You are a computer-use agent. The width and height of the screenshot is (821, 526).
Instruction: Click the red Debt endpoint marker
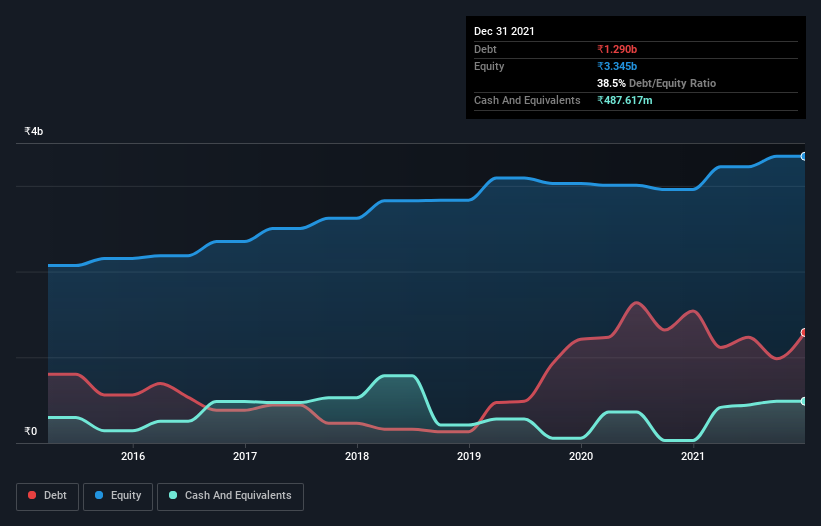(x=804, y=332)
